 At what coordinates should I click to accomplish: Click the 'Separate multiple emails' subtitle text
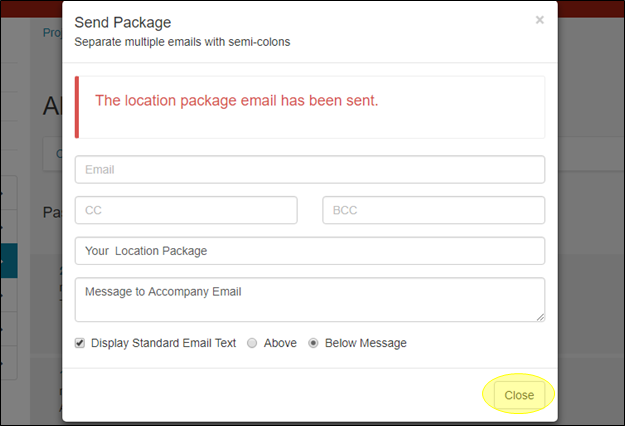click(x=182, y=43)
